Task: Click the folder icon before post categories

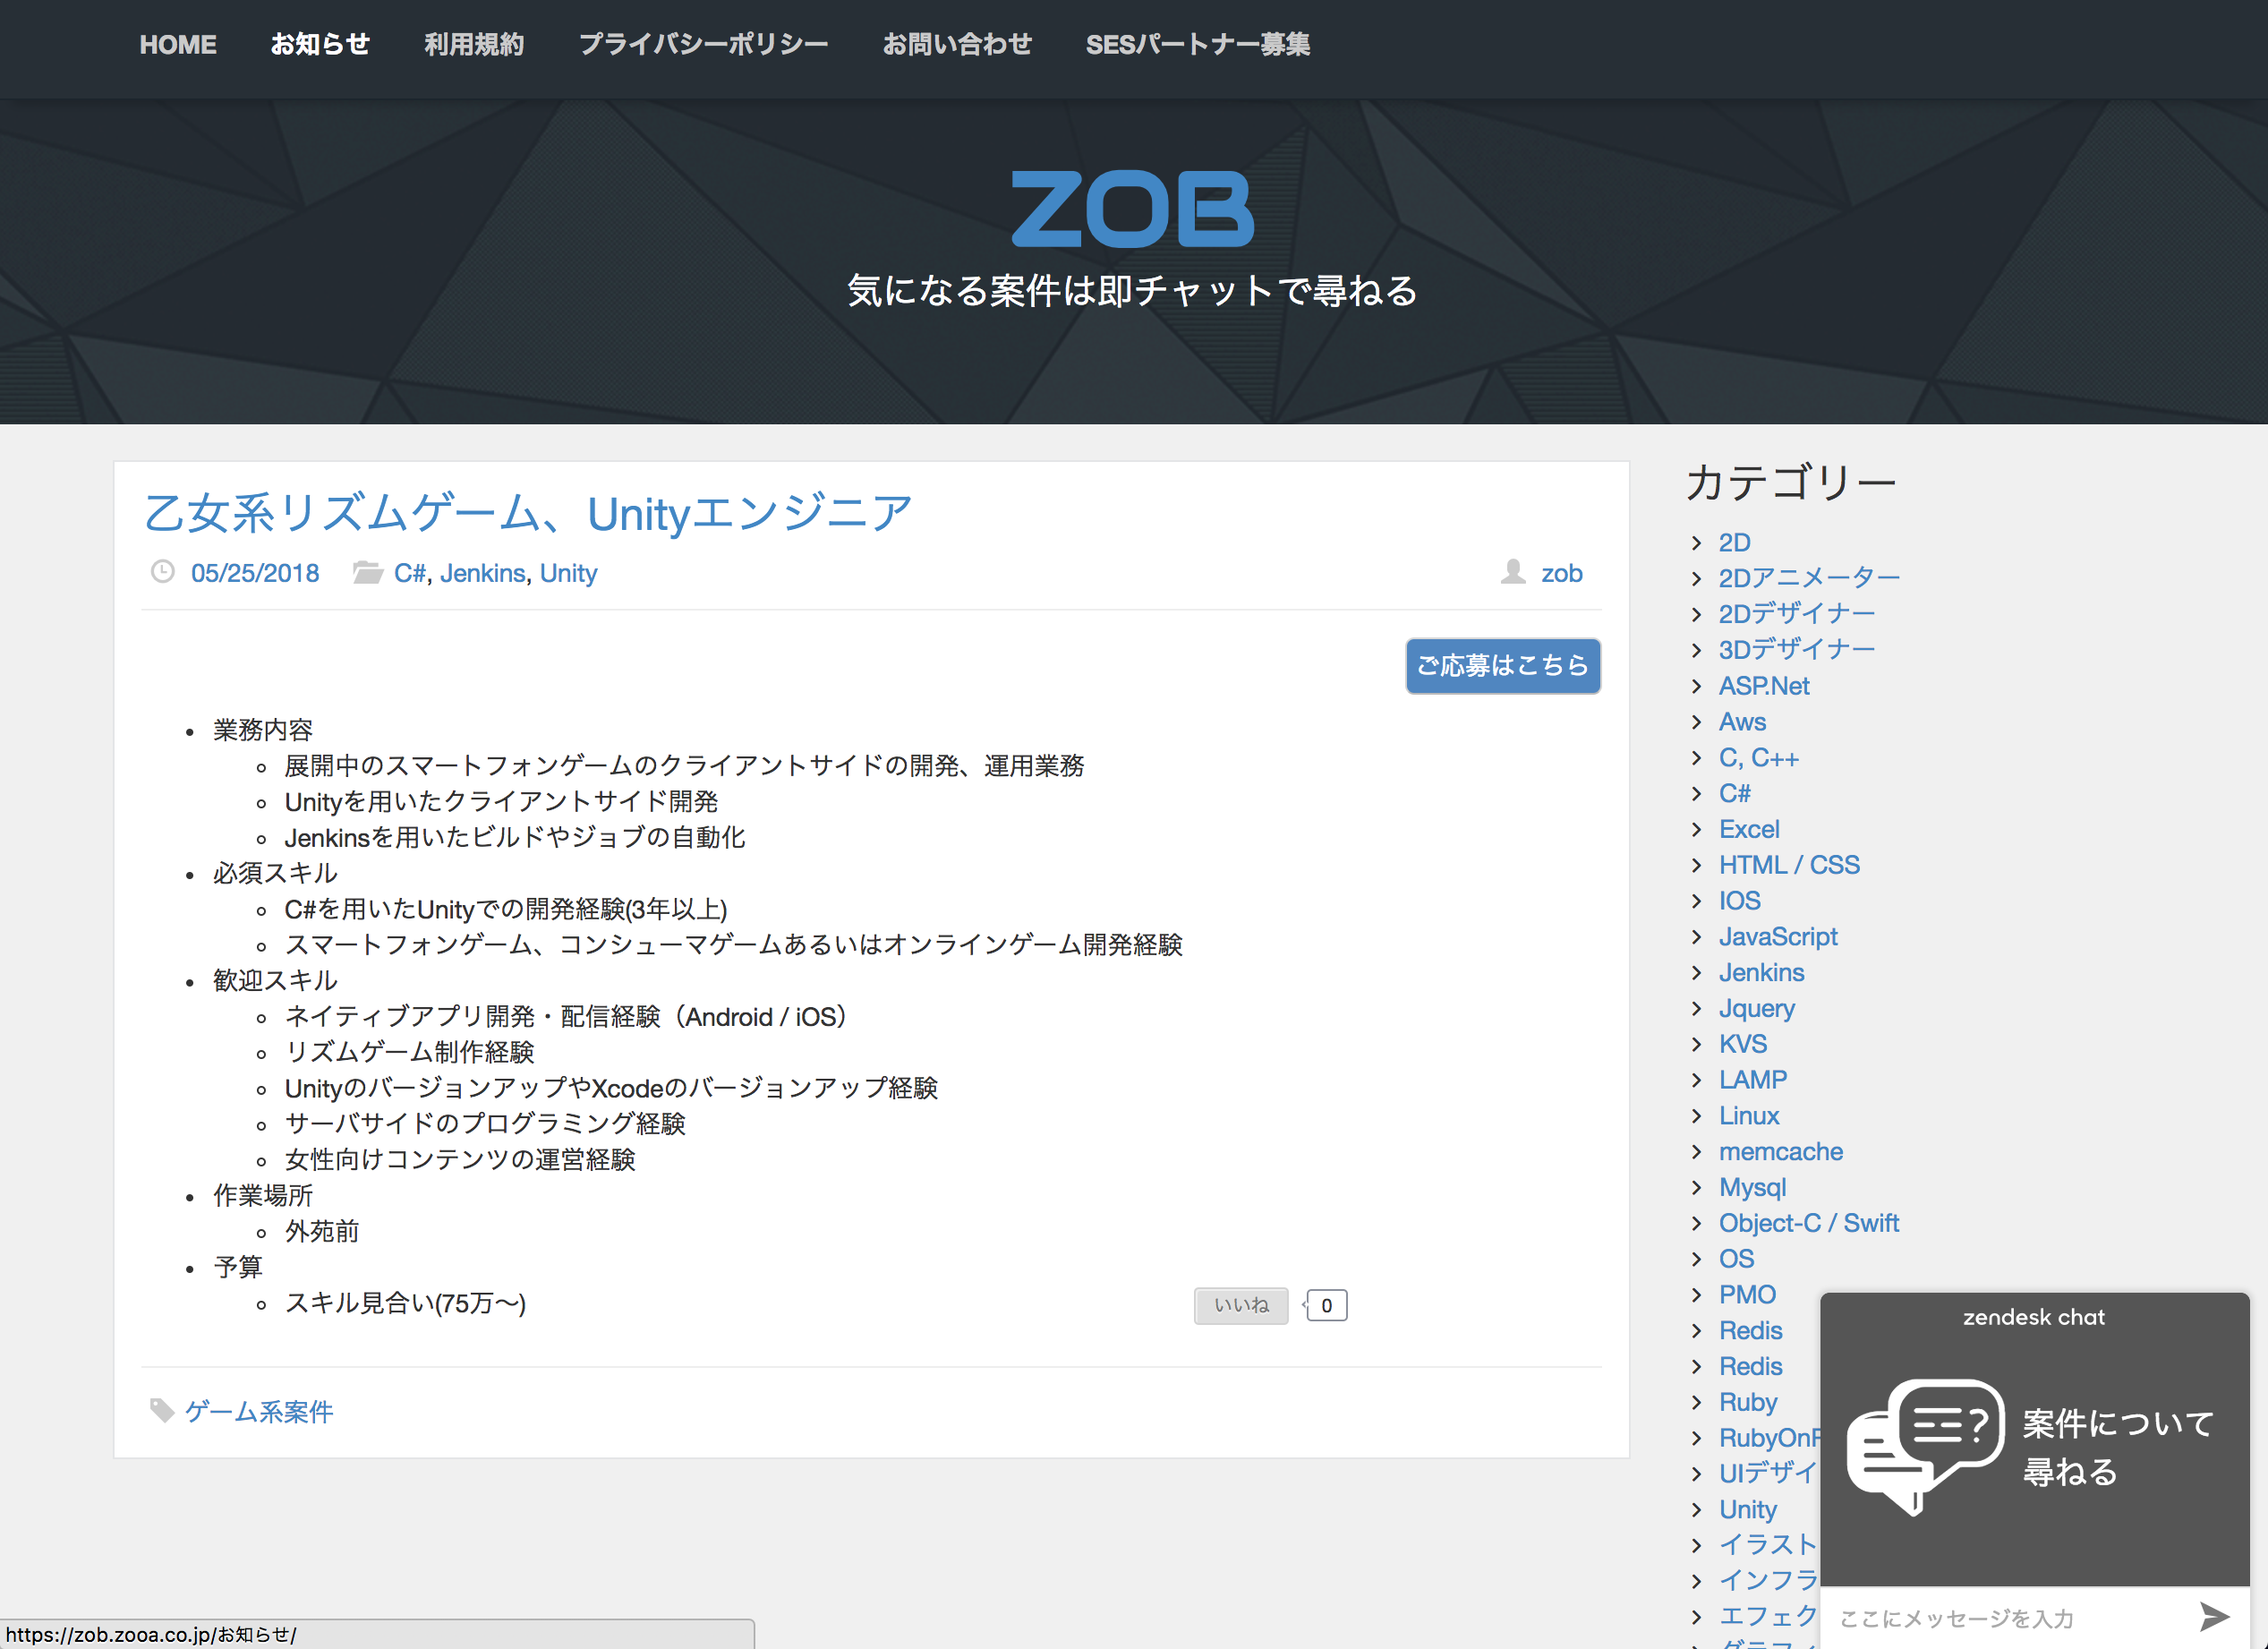Action: click(367, 572)
